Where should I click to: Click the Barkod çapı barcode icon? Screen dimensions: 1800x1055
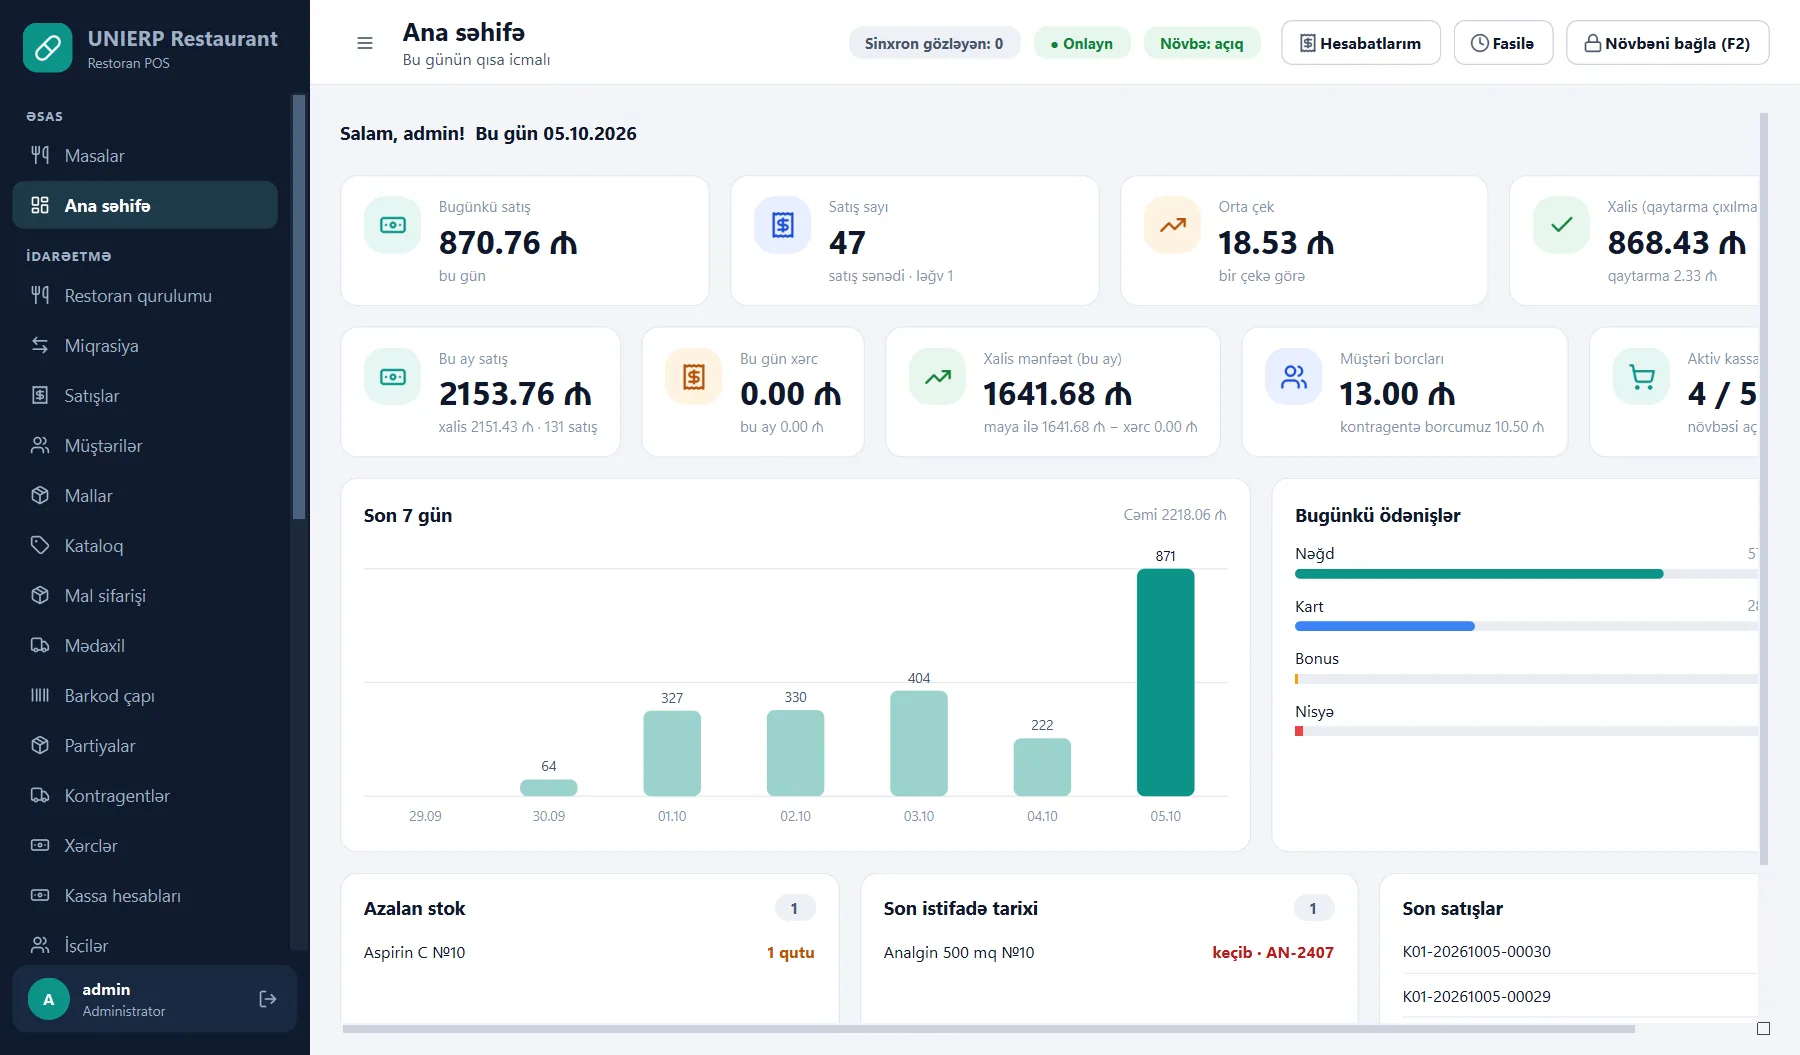[x=40, y=695]
